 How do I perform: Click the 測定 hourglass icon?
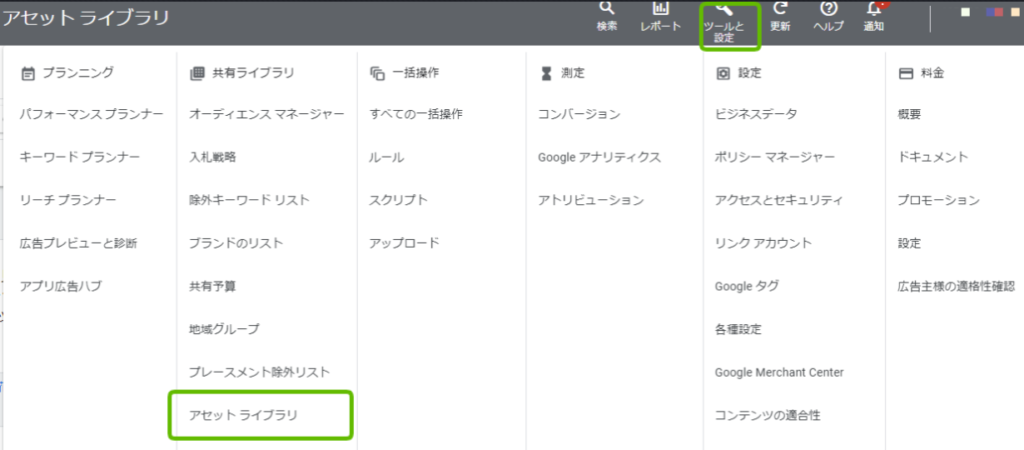coord(546,73)
